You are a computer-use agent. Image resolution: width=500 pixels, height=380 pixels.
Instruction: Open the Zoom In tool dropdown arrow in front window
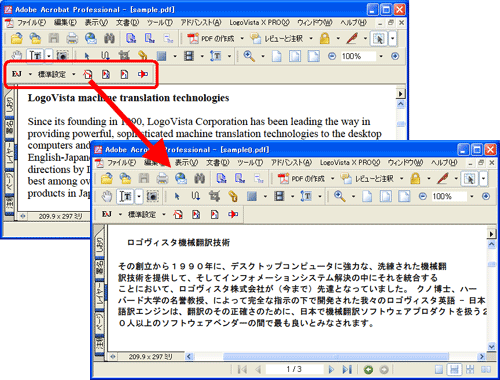pos(353,196)
